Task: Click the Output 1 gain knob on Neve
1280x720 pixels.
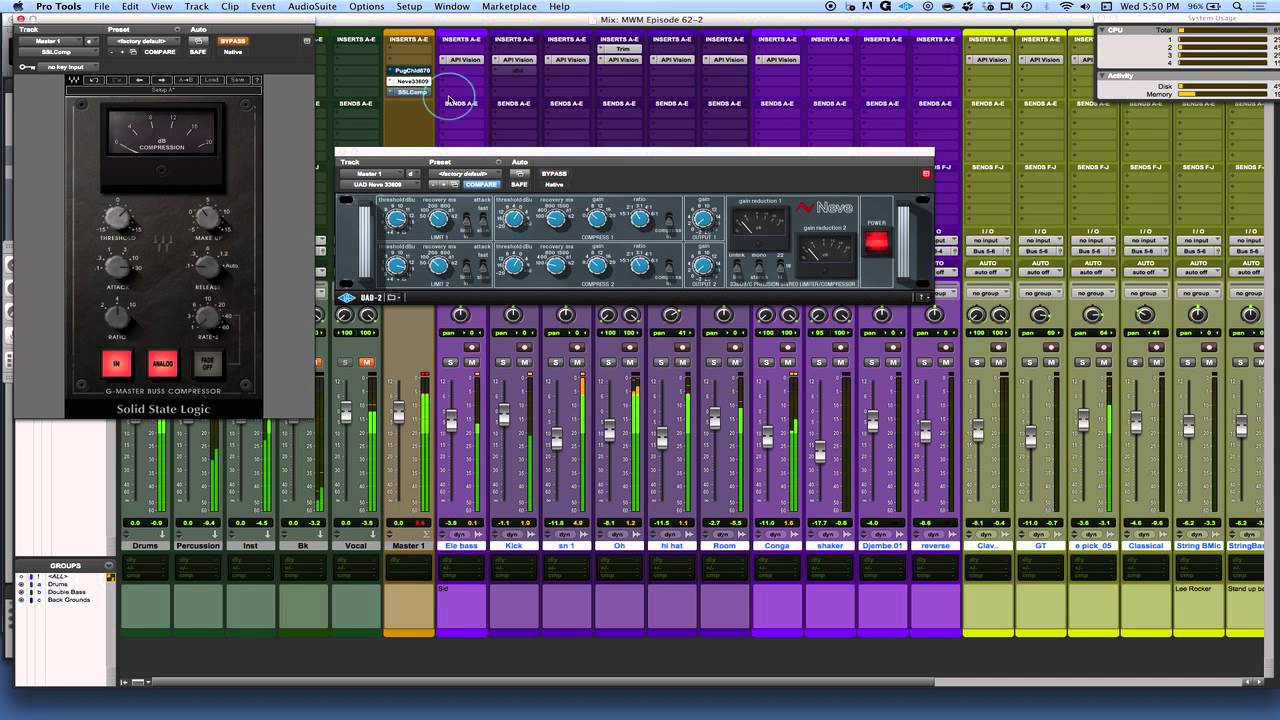Action: tap(703, 219)
